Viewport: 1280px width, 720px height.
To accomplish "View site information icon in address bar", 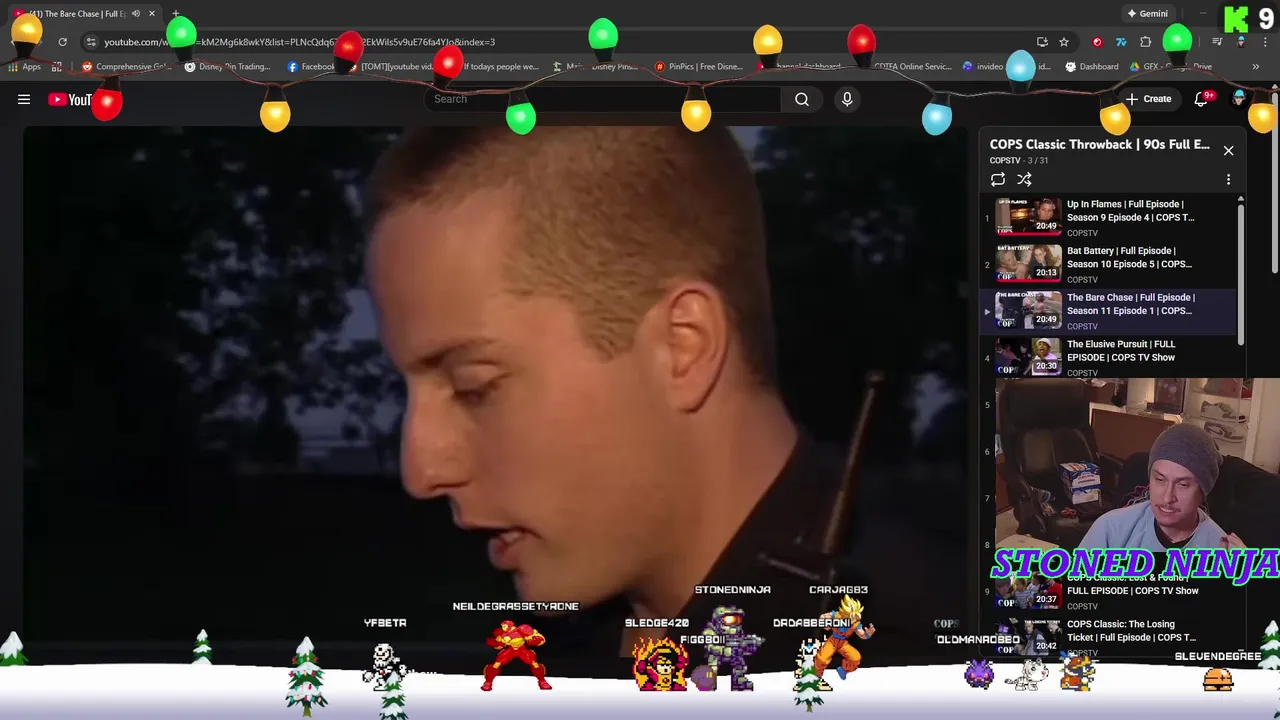I will [91, 42].
